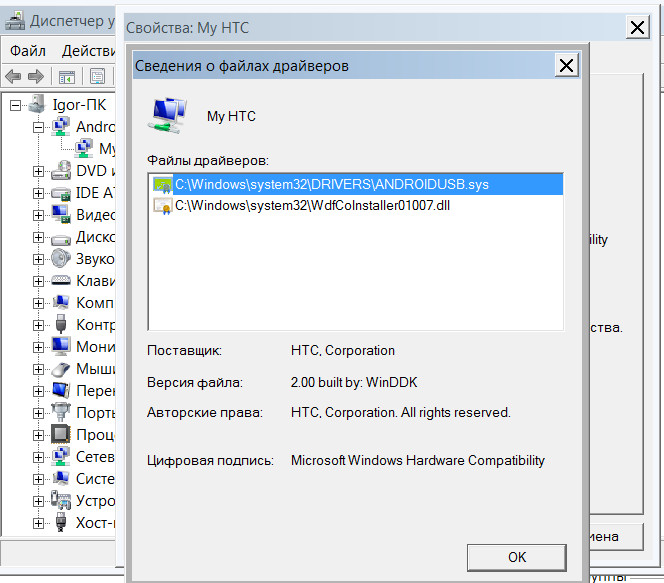Click the monitor category icon
The width and height of the screenshot is (664, 583).
click(x=61, y=346)
